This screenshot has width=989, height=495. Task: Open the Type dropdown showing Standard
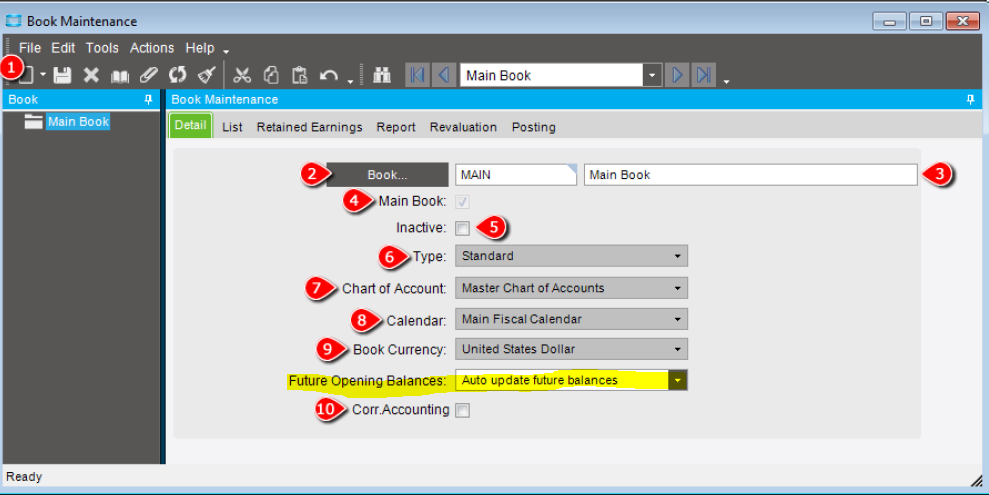(x=571, y=256)
